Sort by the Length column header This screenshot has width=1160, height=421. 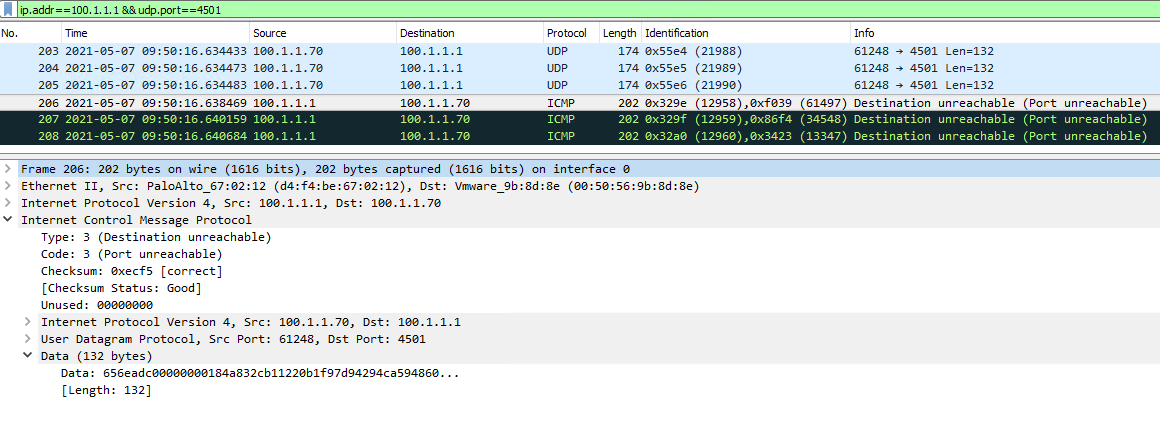(x=620, y=33)
